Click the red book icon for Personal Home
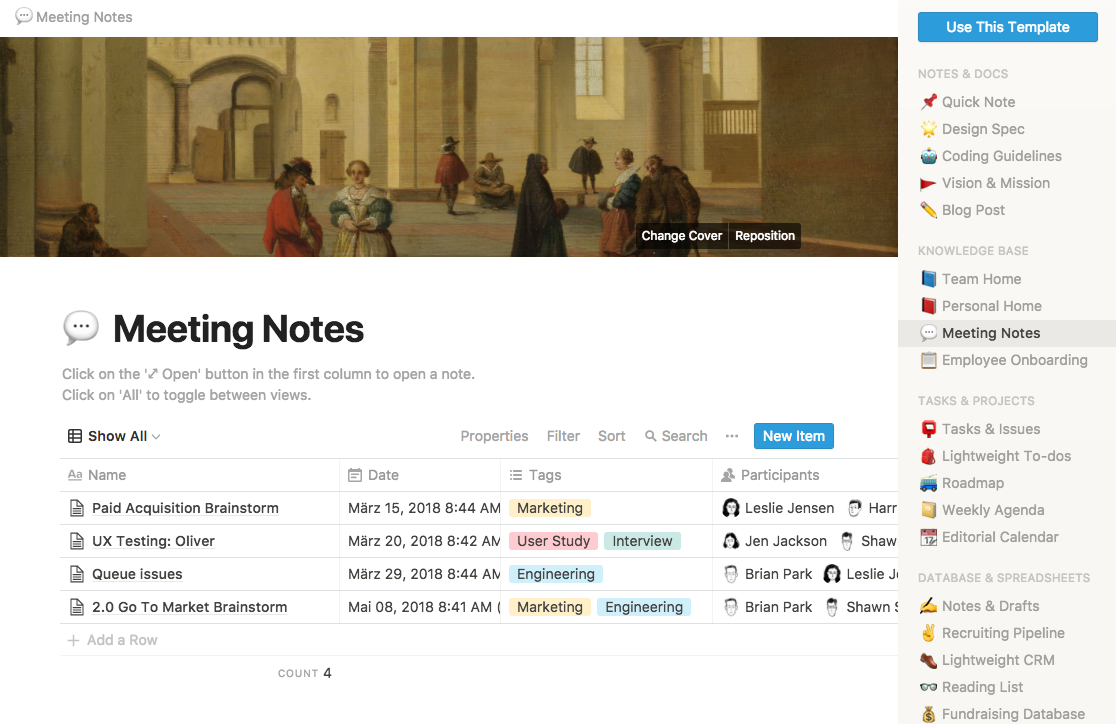Image resolution: width=1116 pixels, height=724 pixels. click(x=928, y=306)
